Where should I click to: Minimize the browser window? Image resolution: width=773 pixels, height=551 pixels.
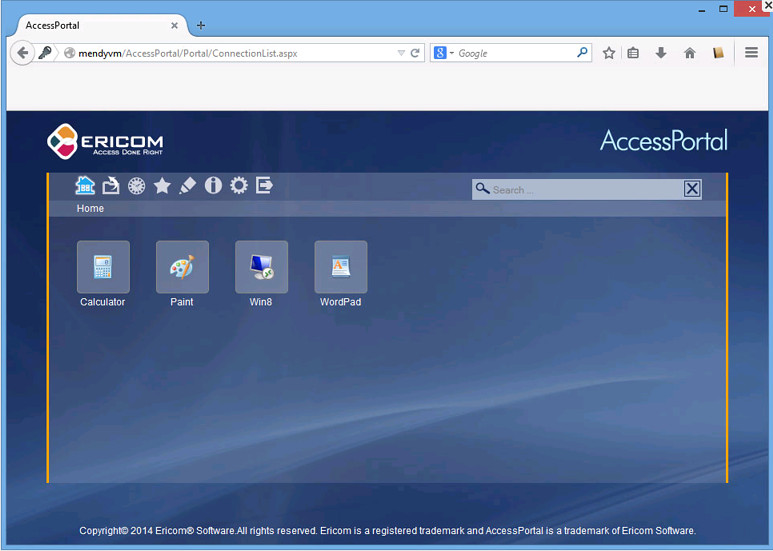[702, 9]
